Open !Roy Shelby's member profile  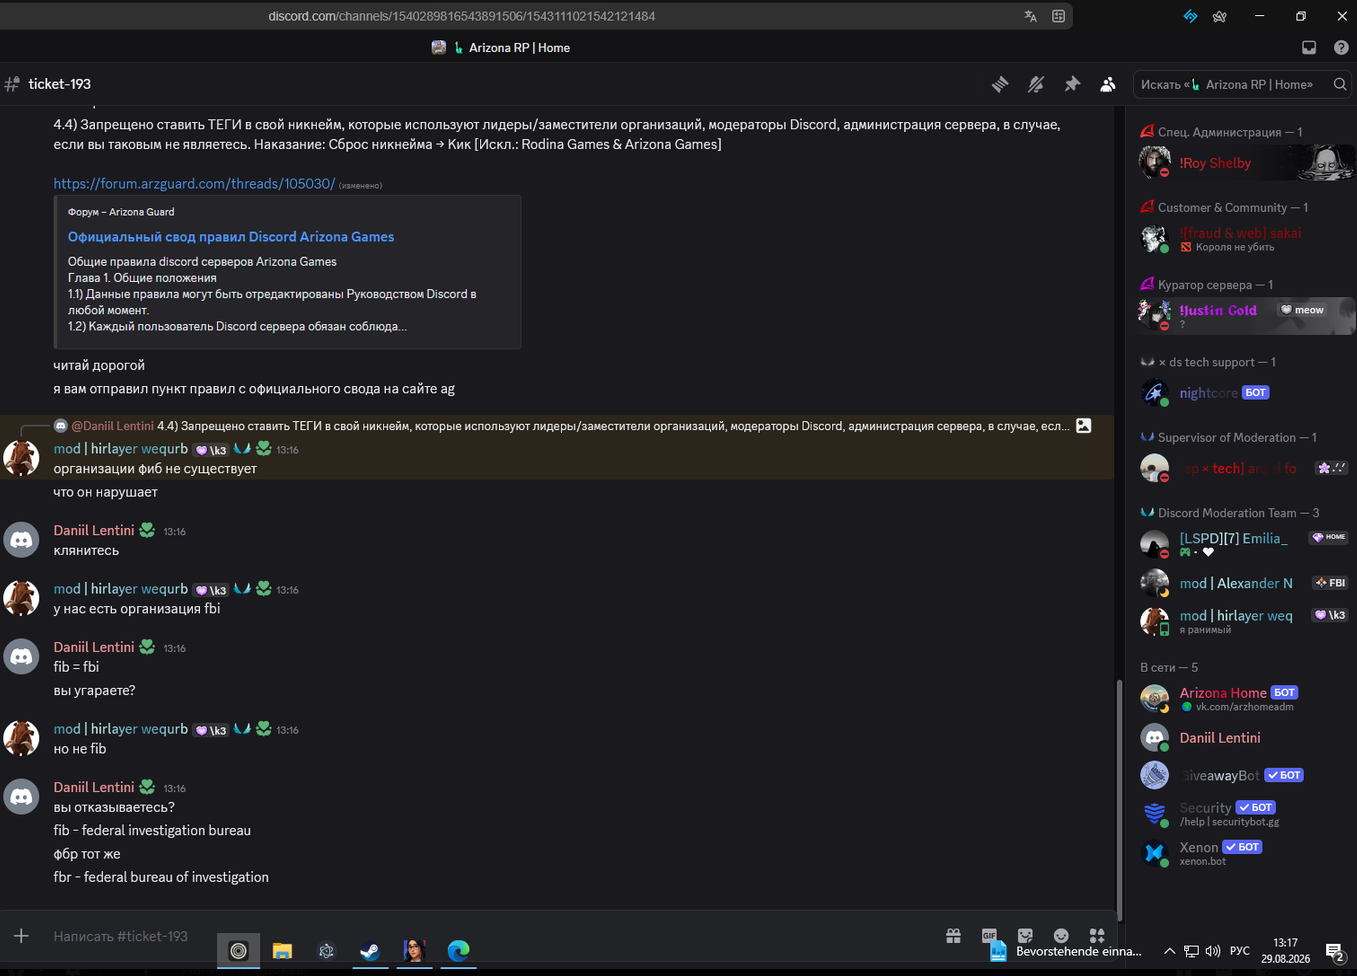(x=1246, y=162)
